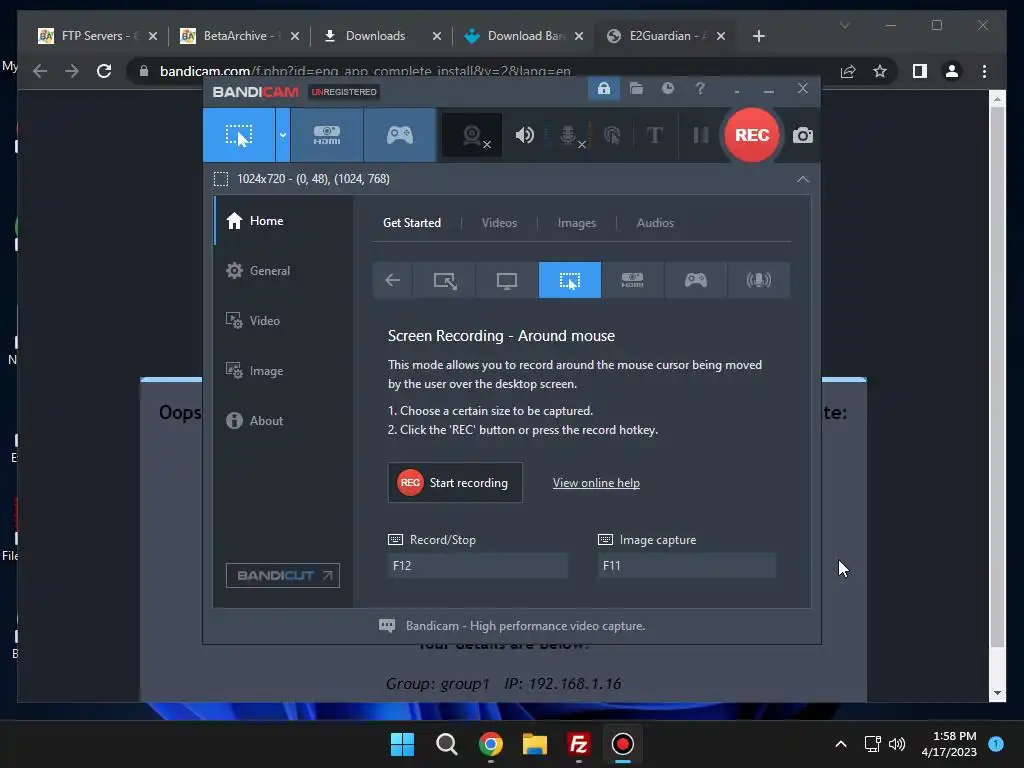1024x768 pixels.
Task: Select audio only recording mode icon
Action: tap(758, 280)
